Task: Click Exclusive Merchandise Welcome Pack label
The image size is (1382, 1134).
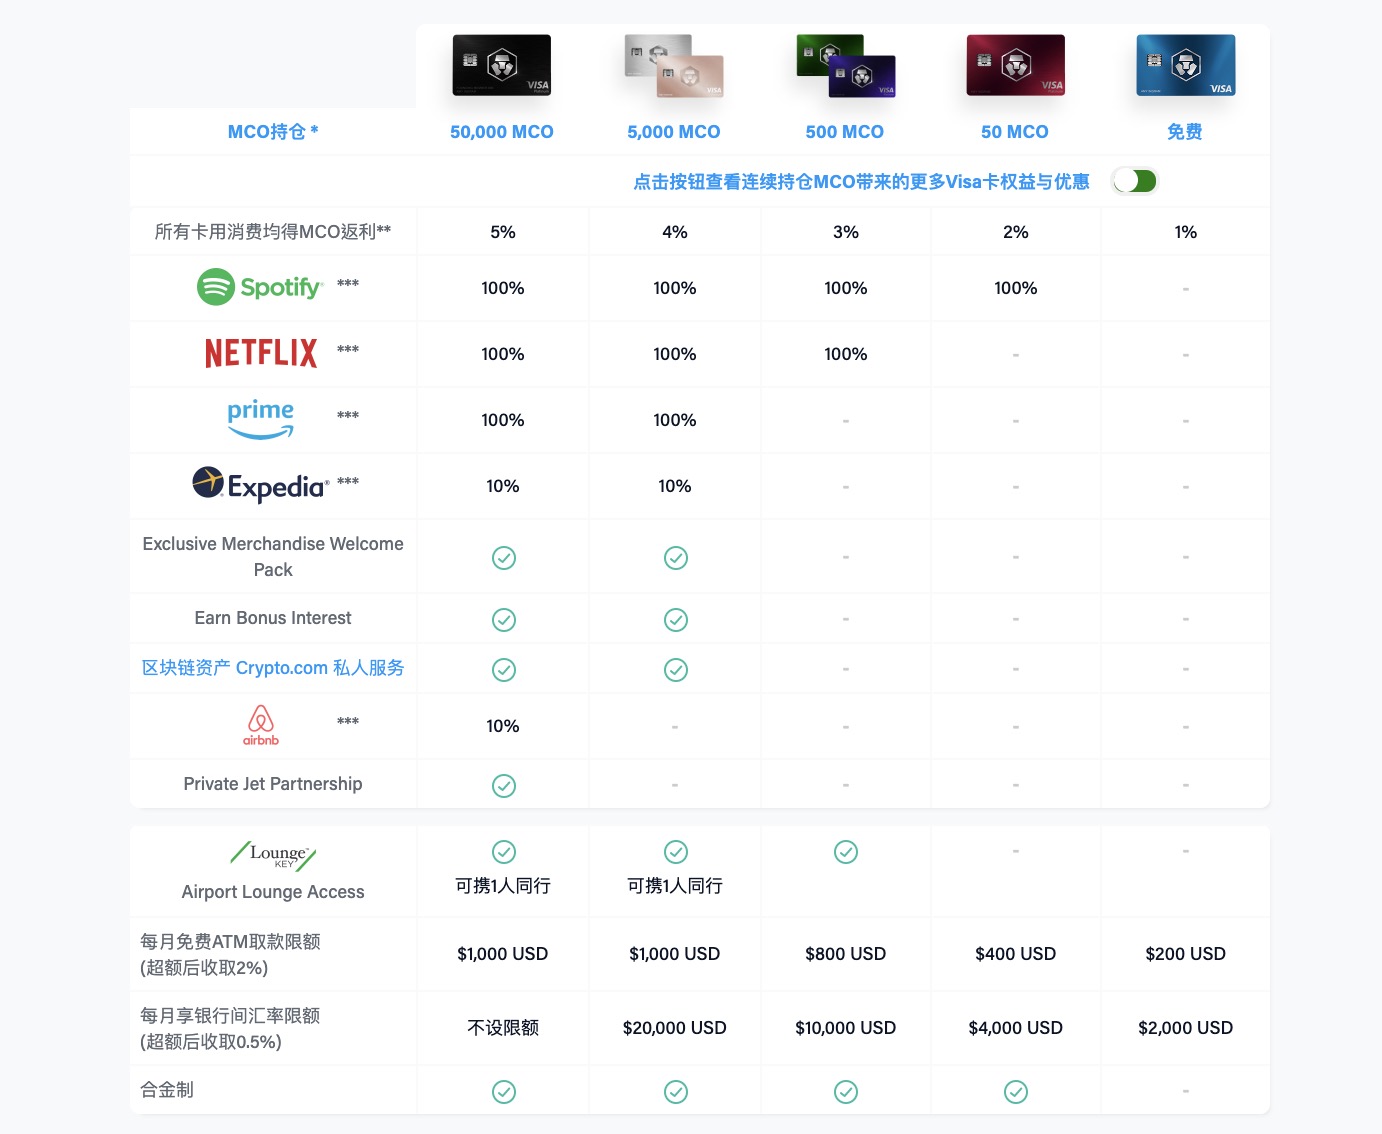Action: pyautogui.click(x=273, y=557)
